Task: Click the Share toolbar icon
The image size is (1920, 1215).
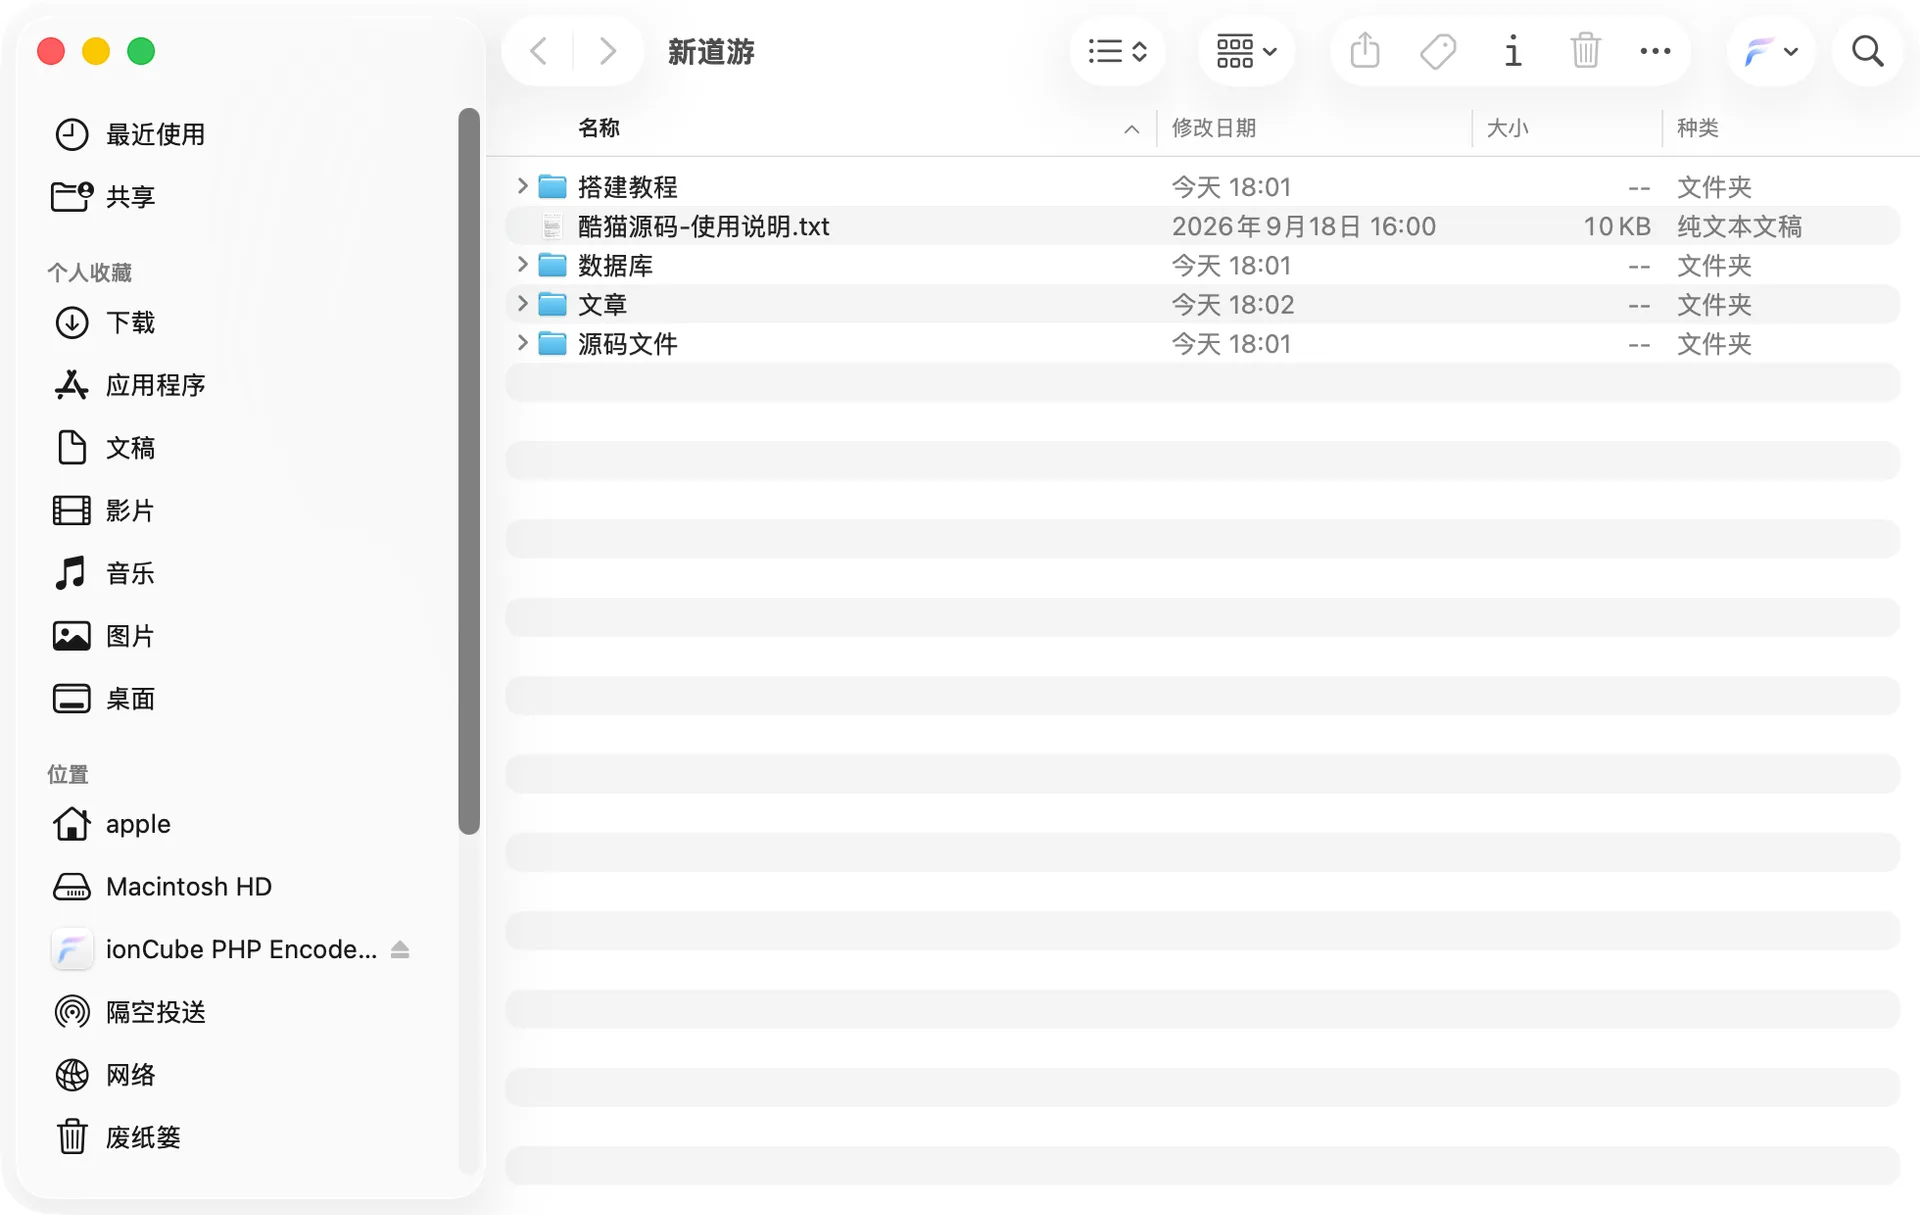Action: click(x=1365, y=51)
